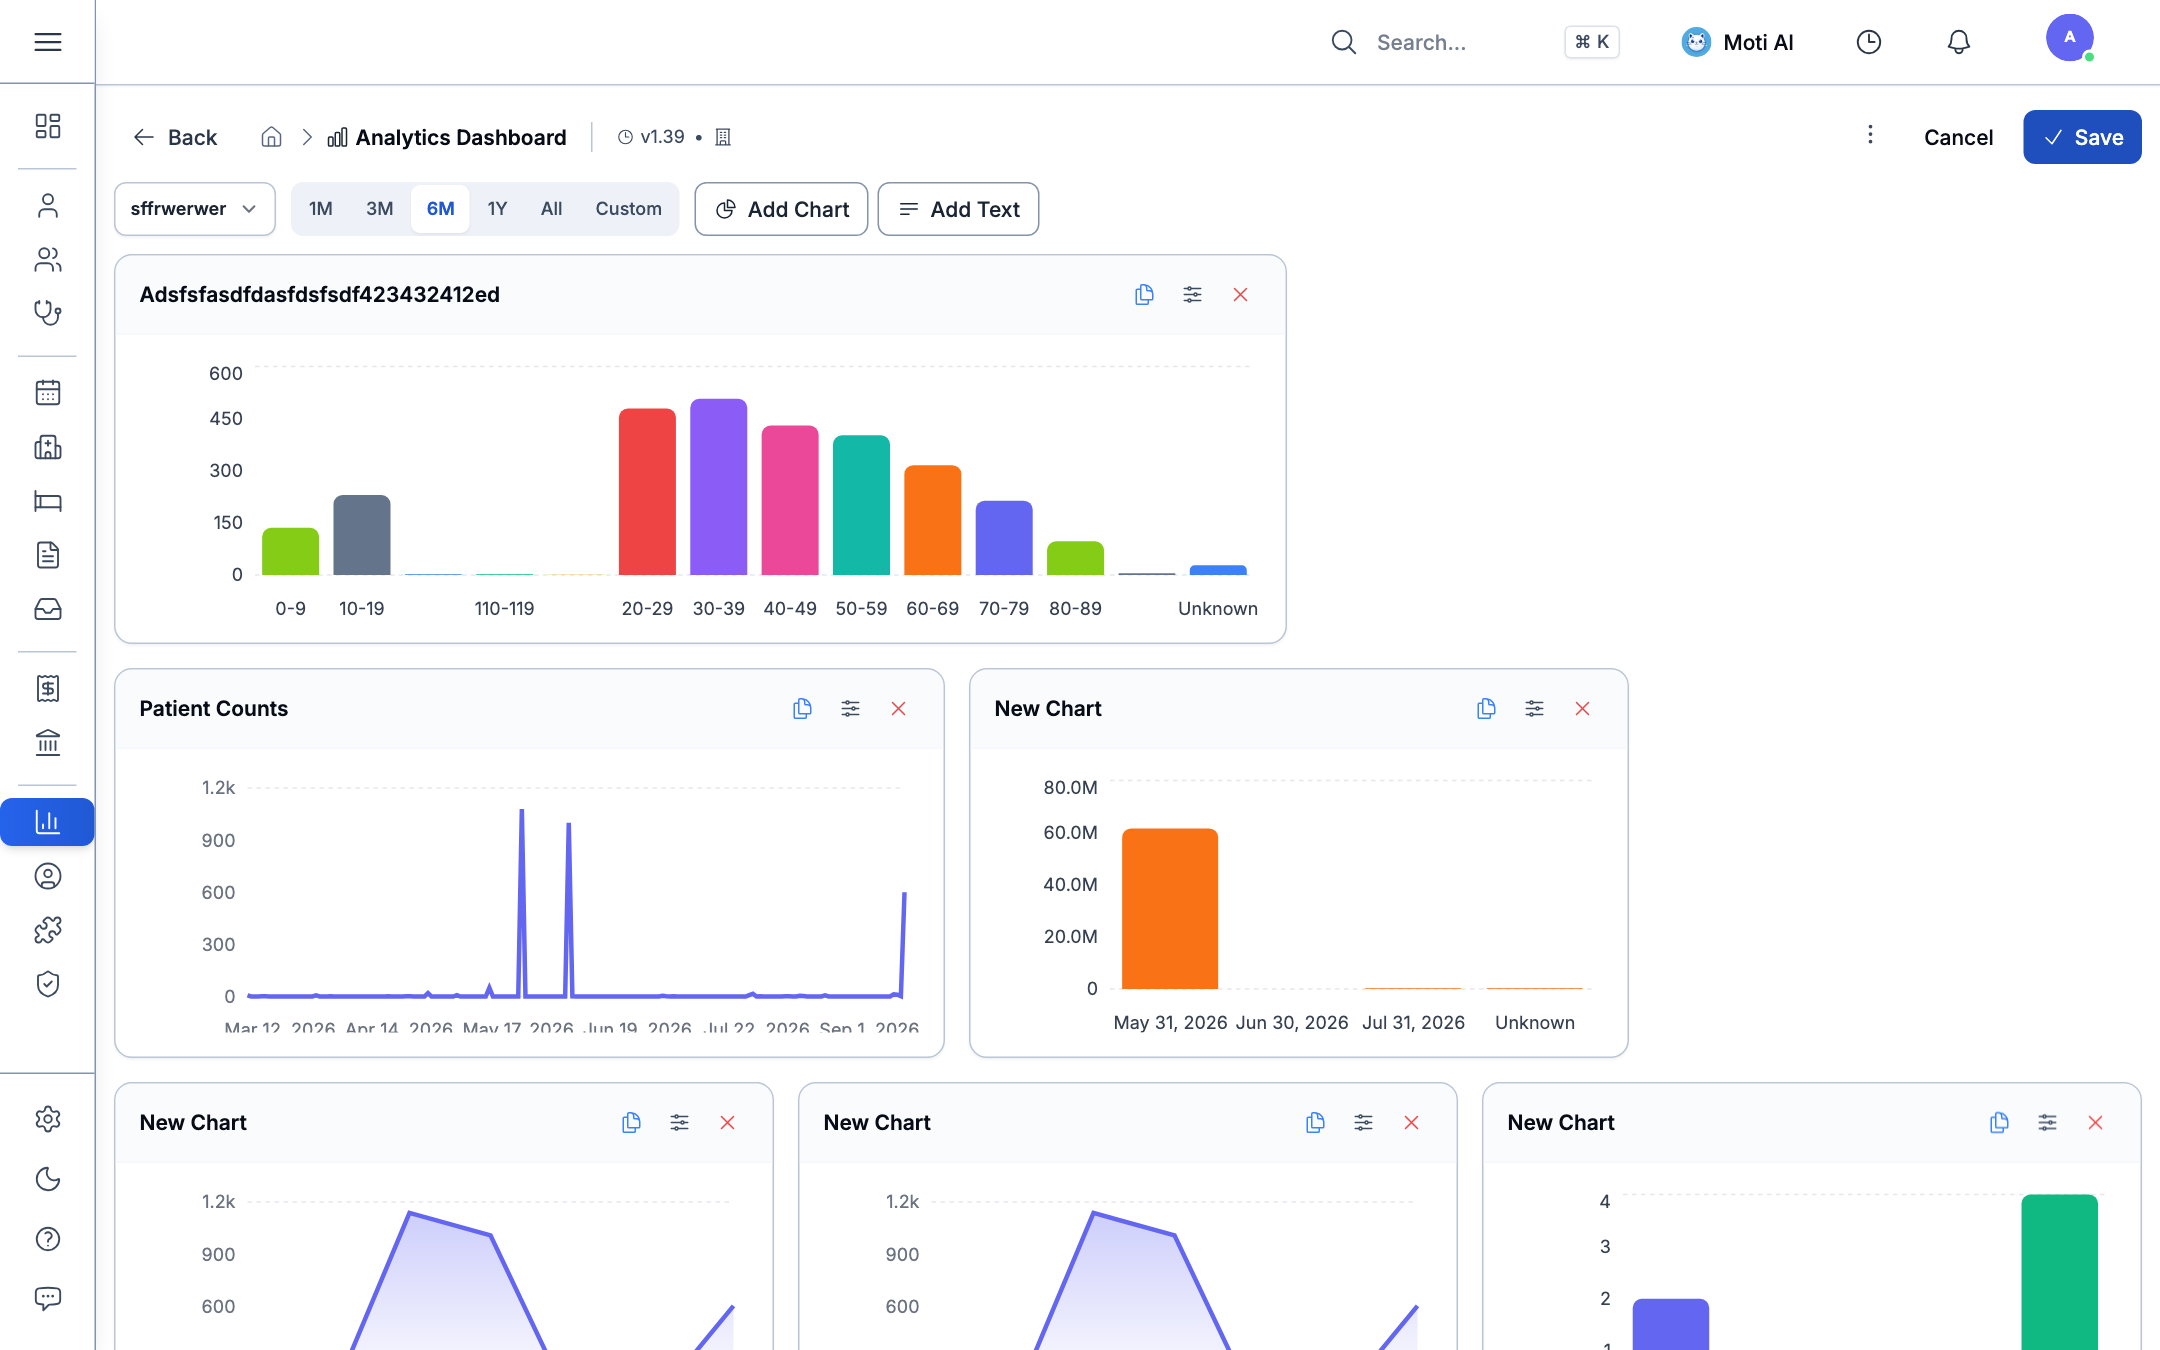Open the history clock icon in header
2160x1350 pixels.
point(1868,42)
